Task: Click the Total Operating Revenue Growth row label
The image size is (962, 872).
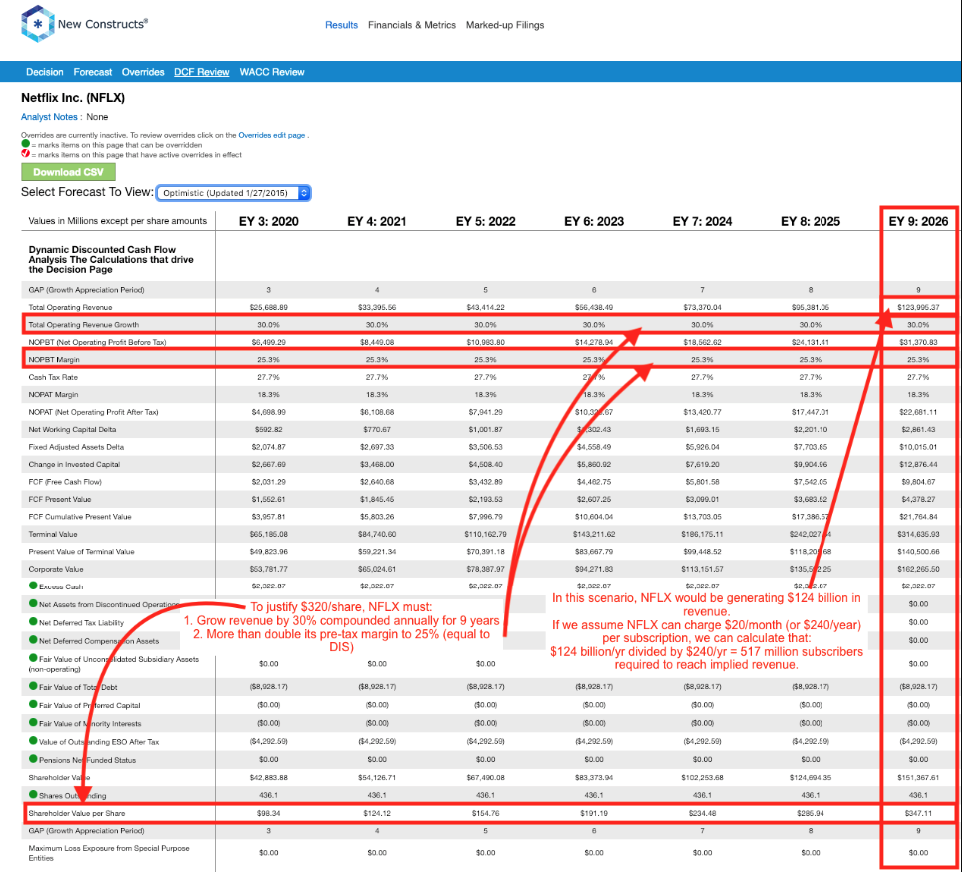Action: (83, 325)
